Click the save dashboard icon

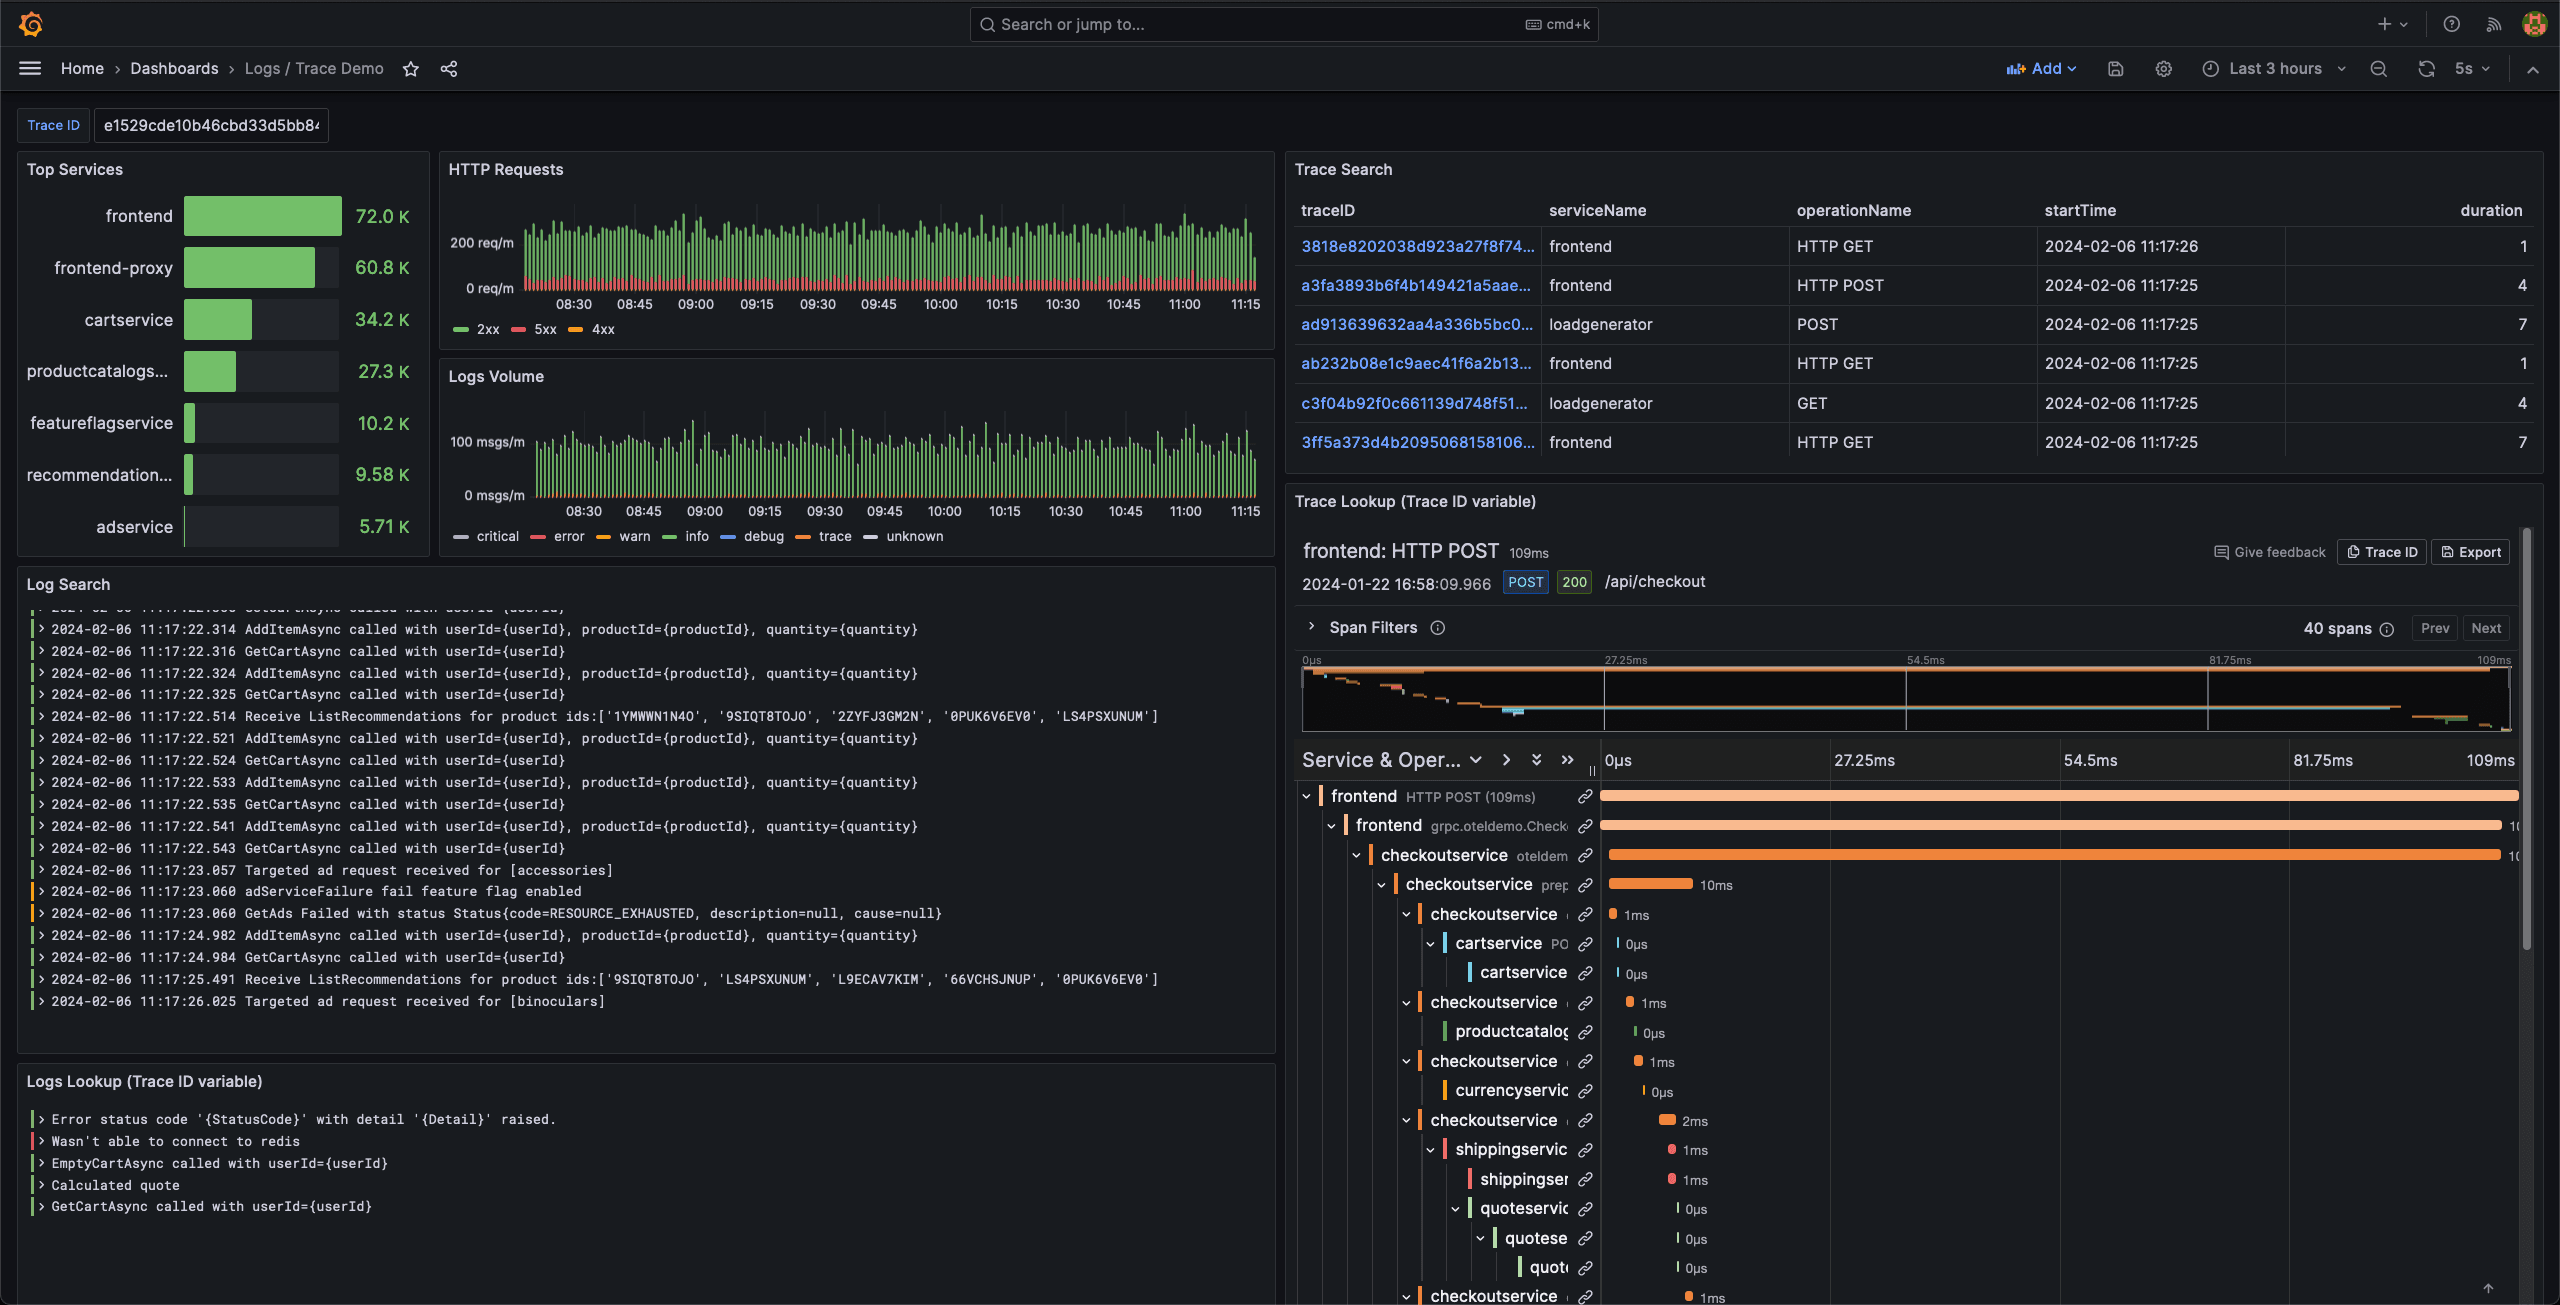tap(2115, 69)
